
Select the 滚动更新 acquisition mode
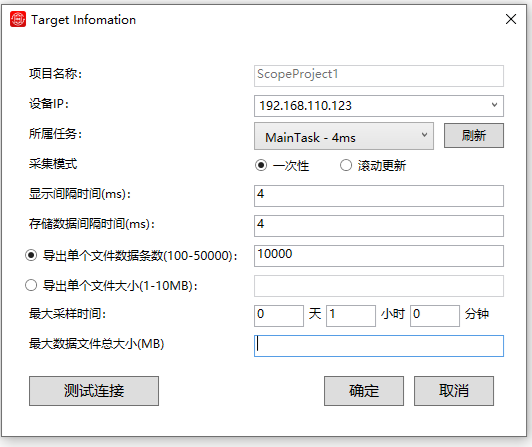point(346,166)
